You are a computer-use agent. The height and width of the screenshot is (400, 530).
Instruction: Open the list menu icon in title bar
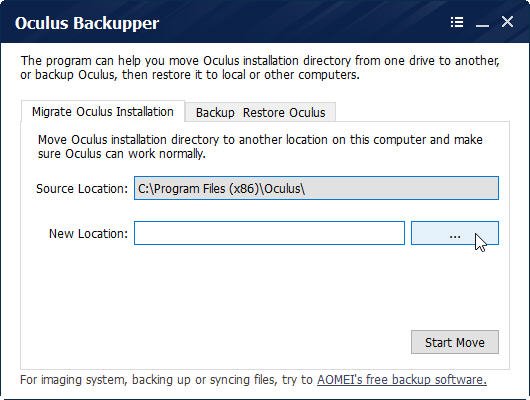point(457,22)
